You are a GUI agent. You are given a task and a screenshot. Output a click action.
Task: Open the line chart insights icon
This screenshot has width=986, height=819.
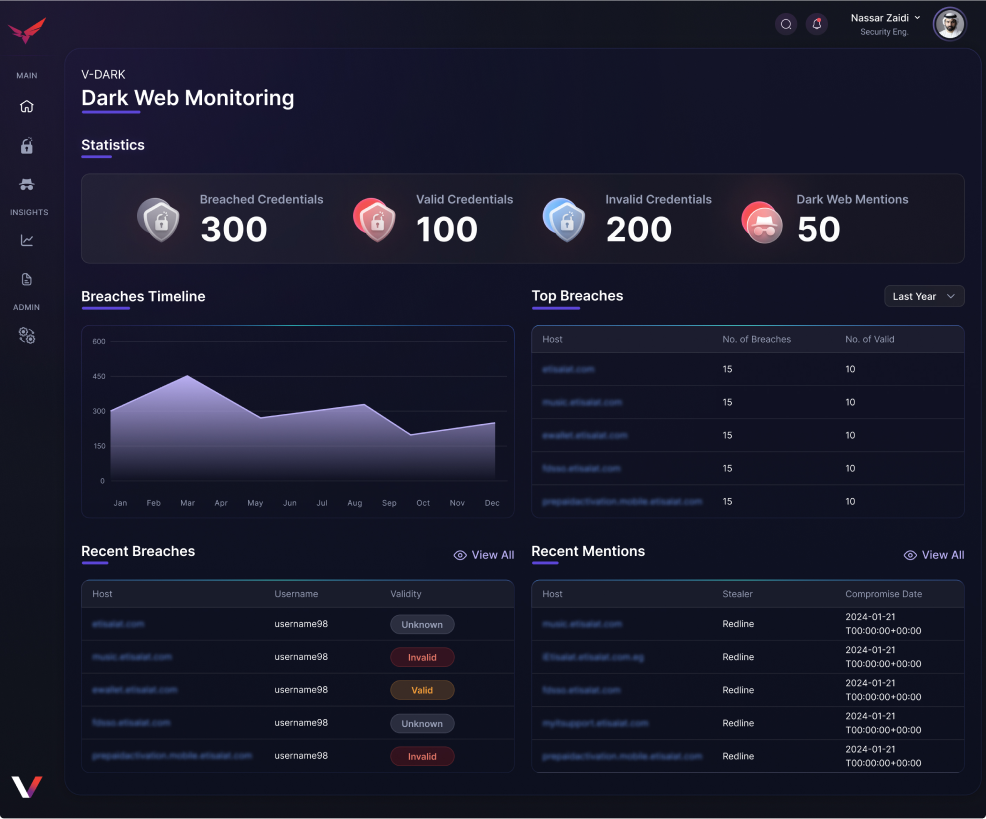(x=27, y=240)
